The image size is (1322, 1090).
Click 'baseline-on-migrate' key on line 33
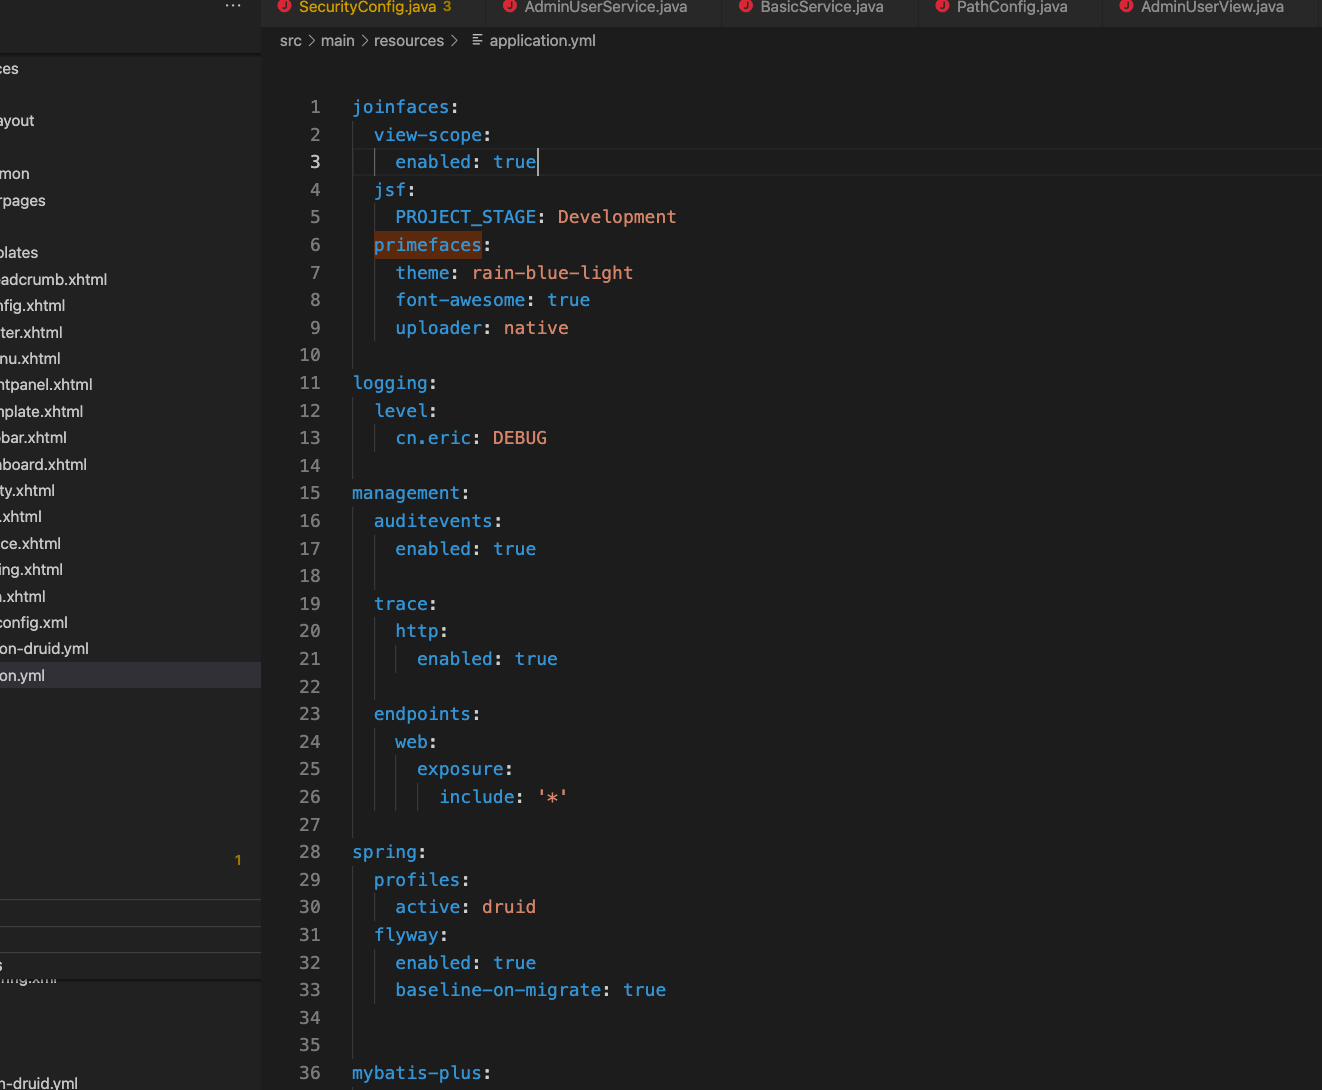click(x=498, y=990)
